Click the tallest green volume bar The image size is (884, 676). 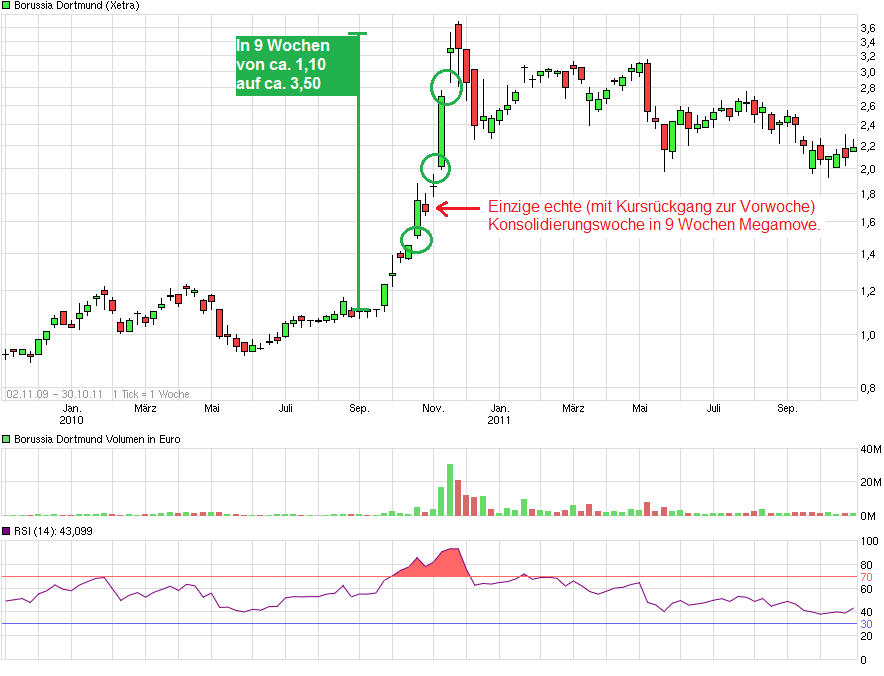450,490
